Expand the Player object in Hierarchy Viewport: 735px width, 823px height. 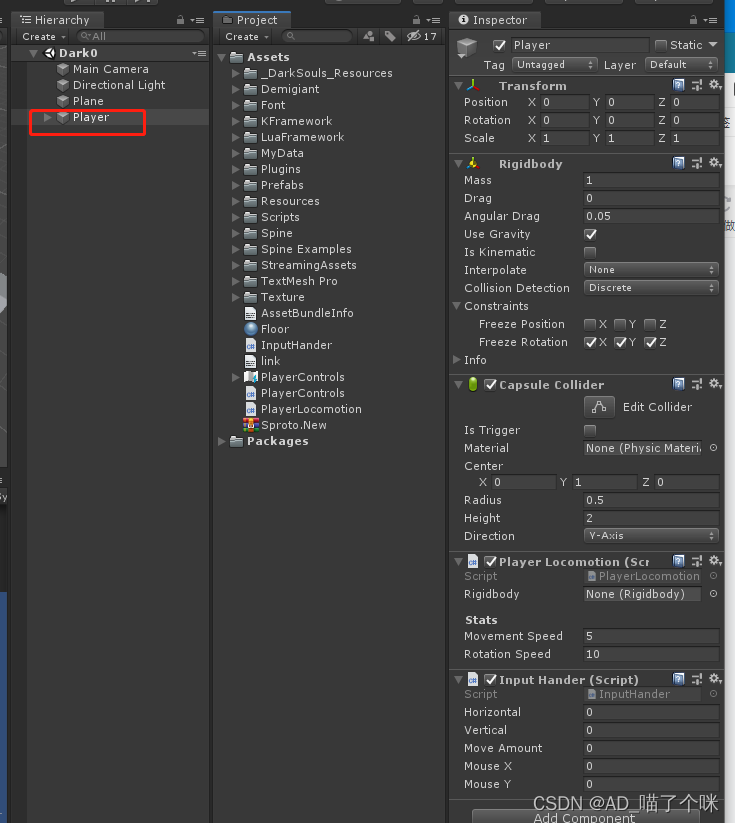click(47, 118)
